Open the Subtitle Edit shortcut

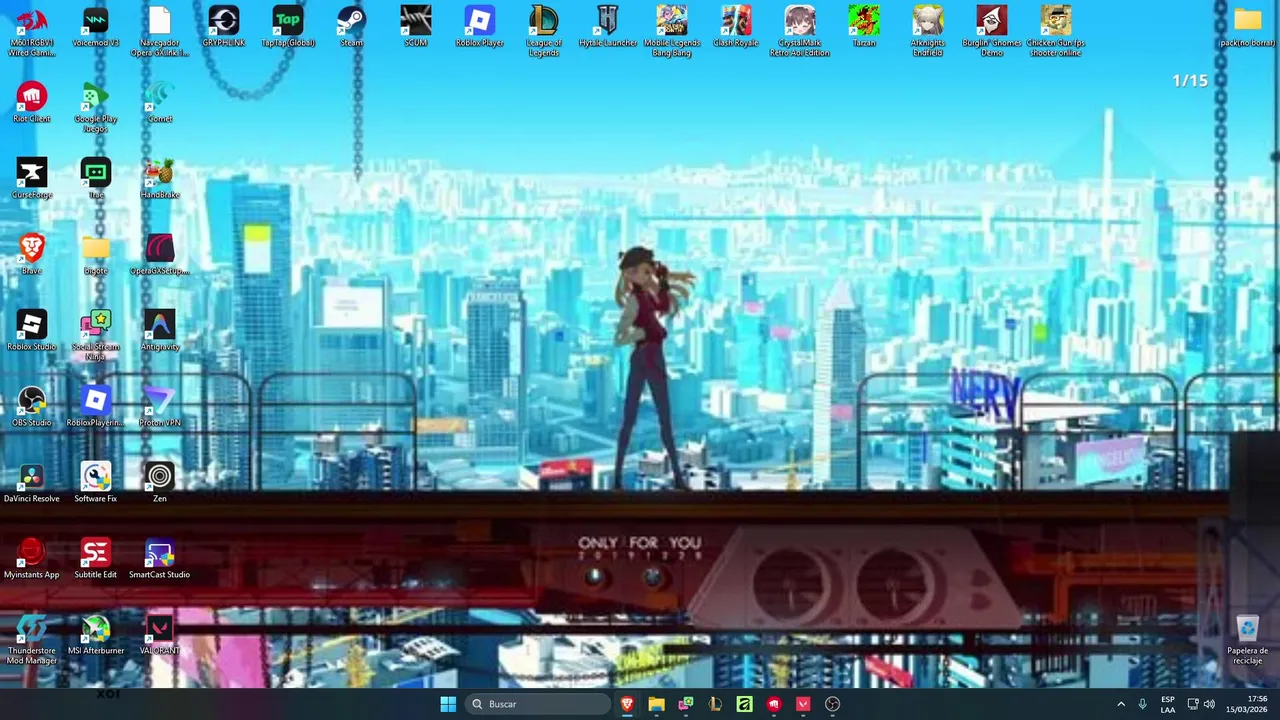[96, 560]
